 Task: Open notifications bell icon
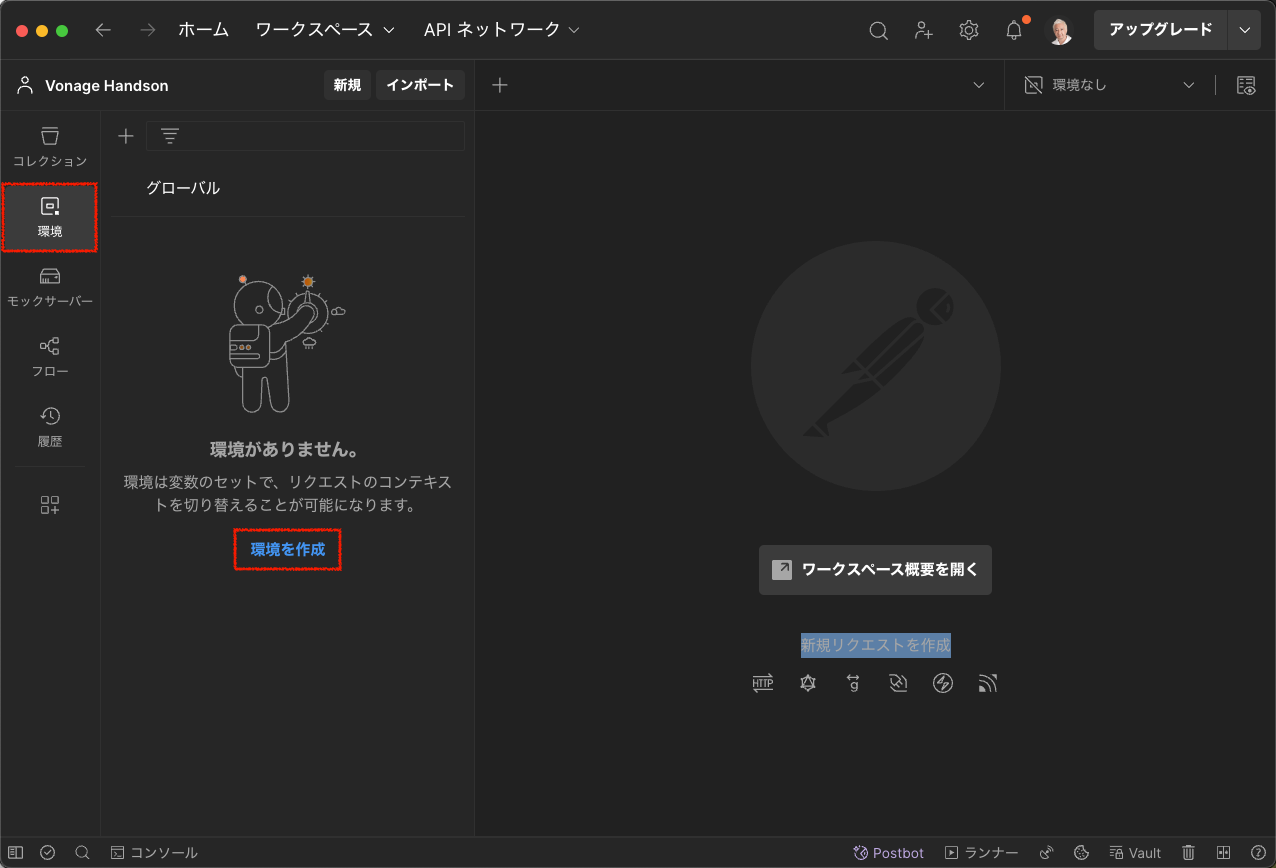pos(1014,30)
